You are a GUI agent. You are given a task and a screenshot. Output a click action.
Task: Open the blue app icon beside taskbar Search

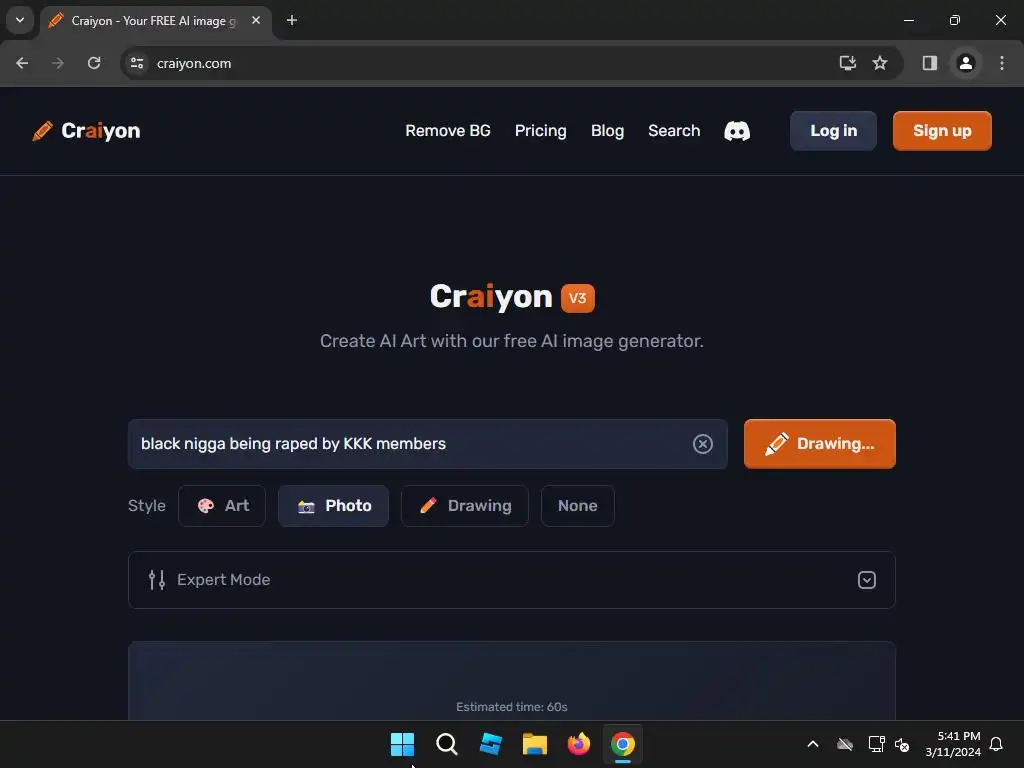coord(490,744)
